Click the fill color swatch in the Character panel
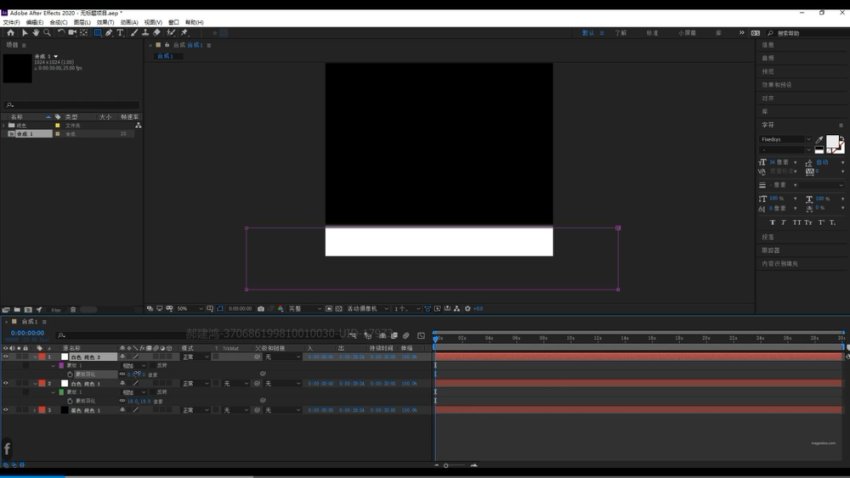 [x=832, y=141]
